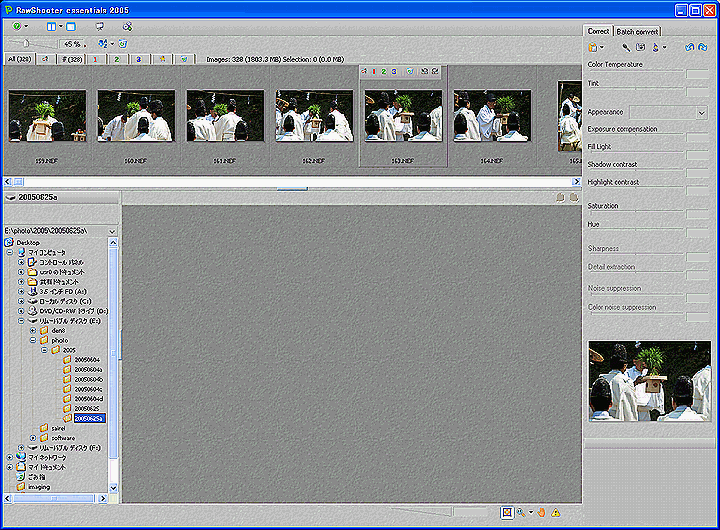Click the redo correction arrow icon
Screen dimensions: 720x530
pos(703,47)
